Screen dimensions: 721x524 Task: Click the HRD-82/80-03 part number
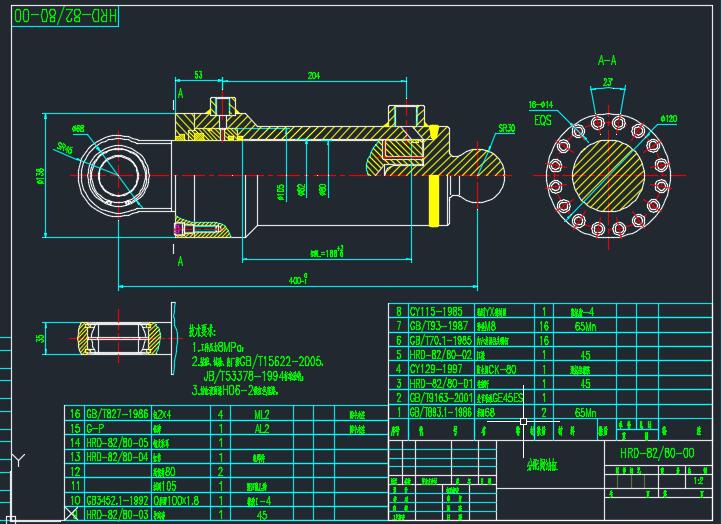(x=117, y=514)
